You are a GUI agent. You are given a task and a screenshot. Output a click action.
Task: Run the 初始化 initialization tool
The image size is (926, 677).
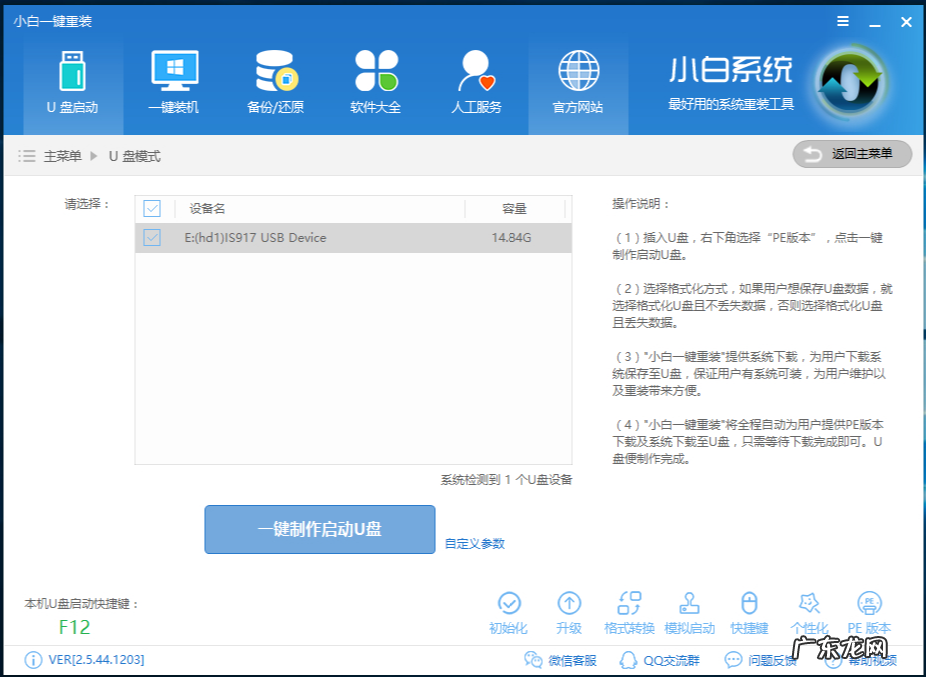510,611
